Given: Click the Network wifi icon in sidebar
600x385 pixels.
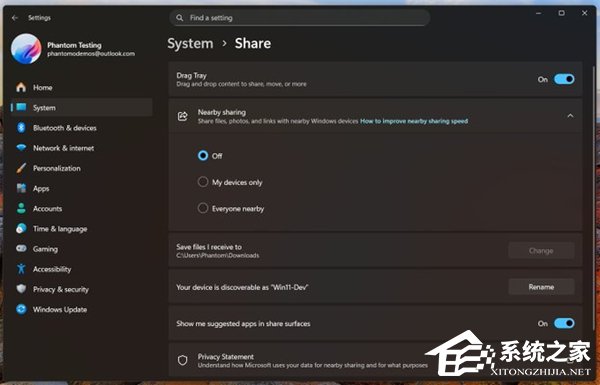Looking at the screenshot, I should [21, 148].
